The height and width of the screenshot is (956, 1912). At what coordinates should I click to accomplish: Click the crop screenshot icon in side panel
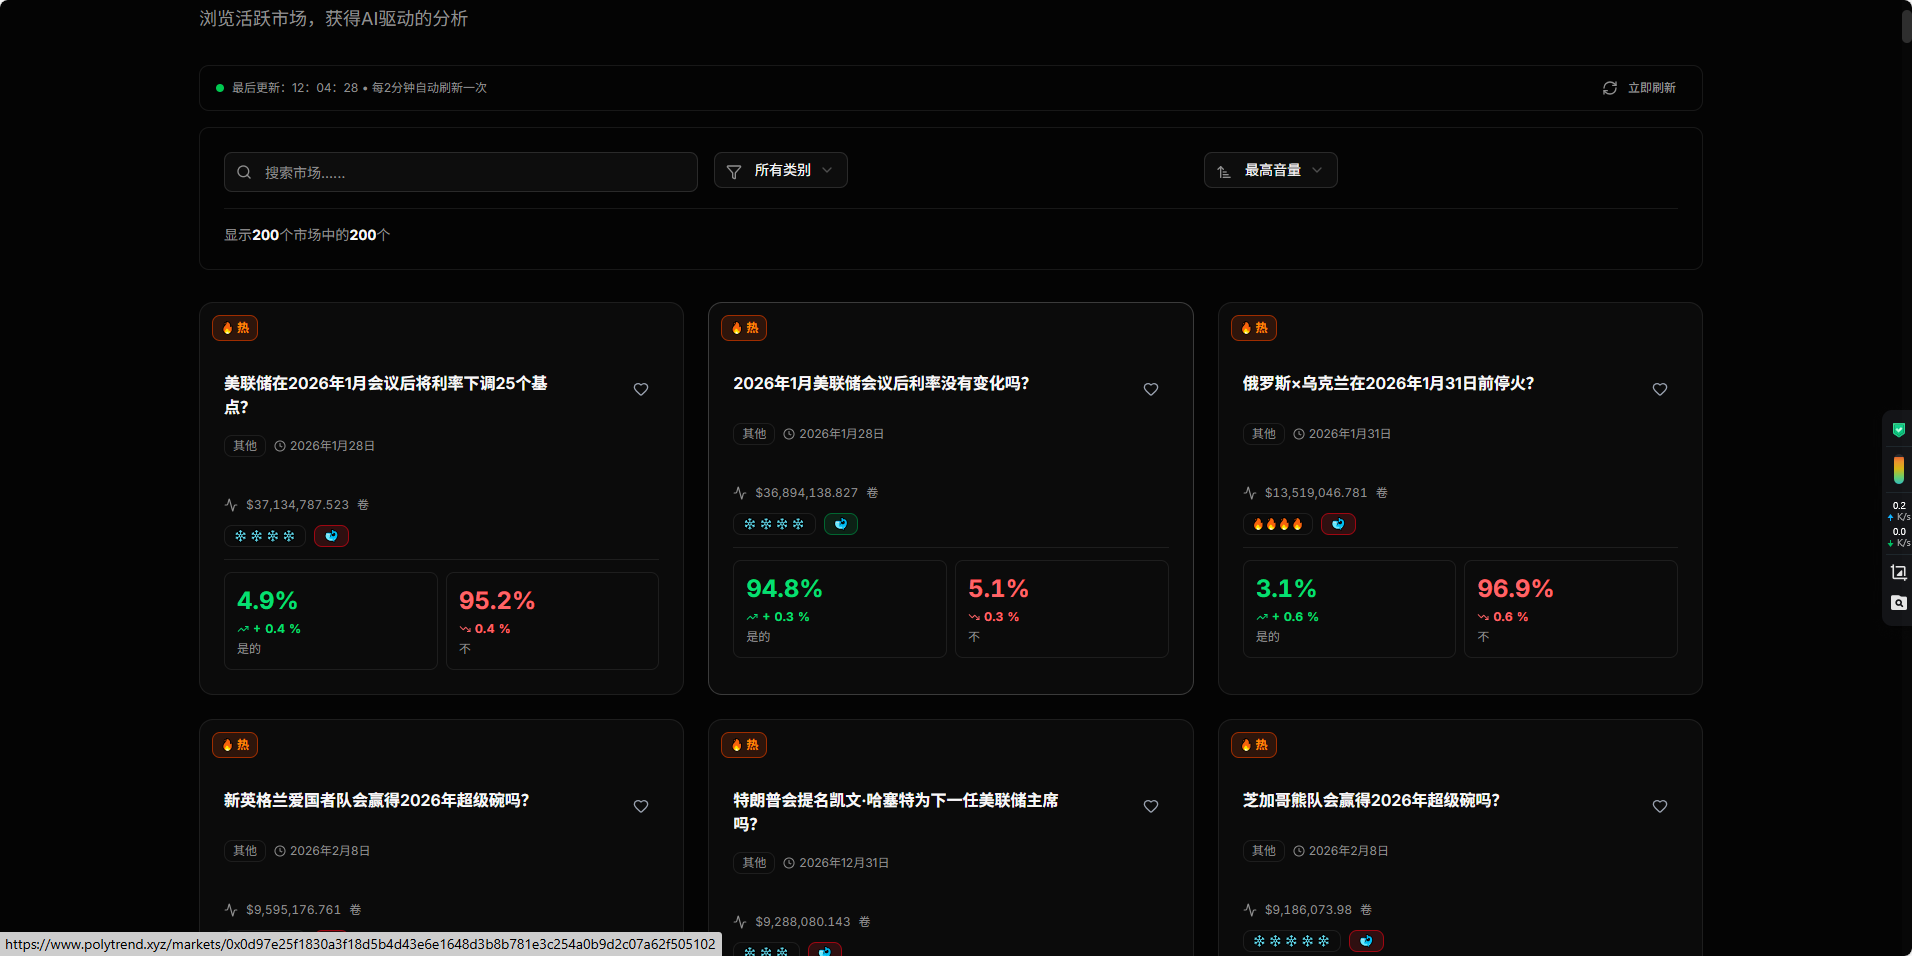pyautogui.click(x=1898, y=572)
